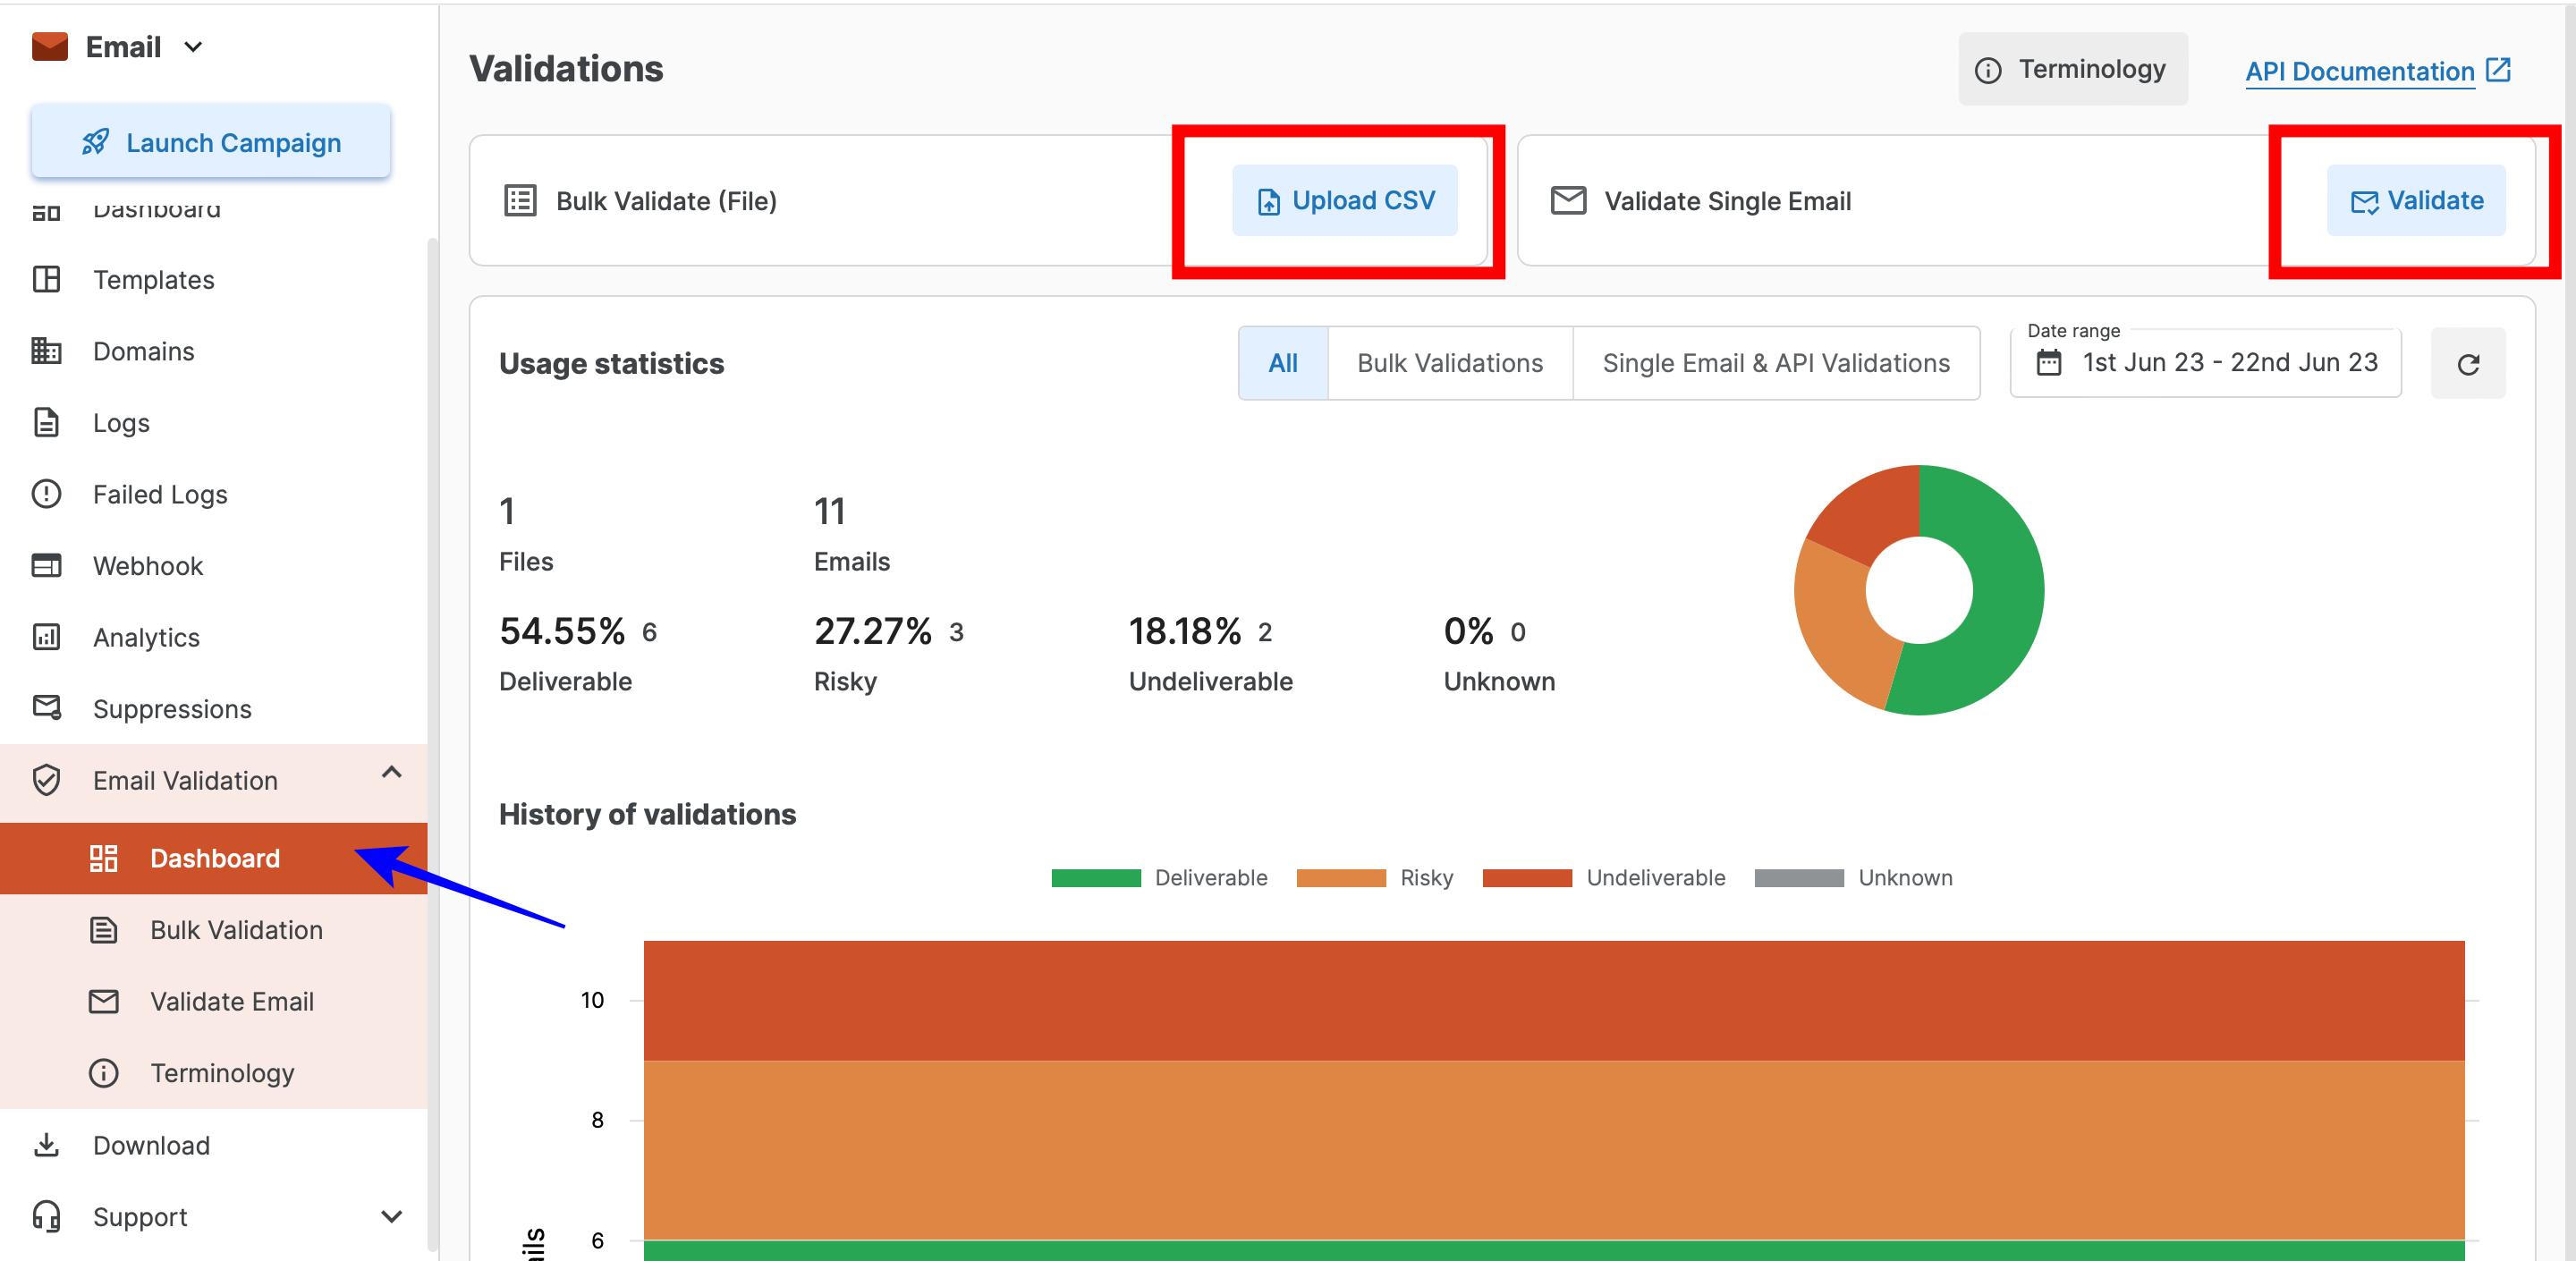
Task: Click the refresh statistics button
Action: (2468, 364)
